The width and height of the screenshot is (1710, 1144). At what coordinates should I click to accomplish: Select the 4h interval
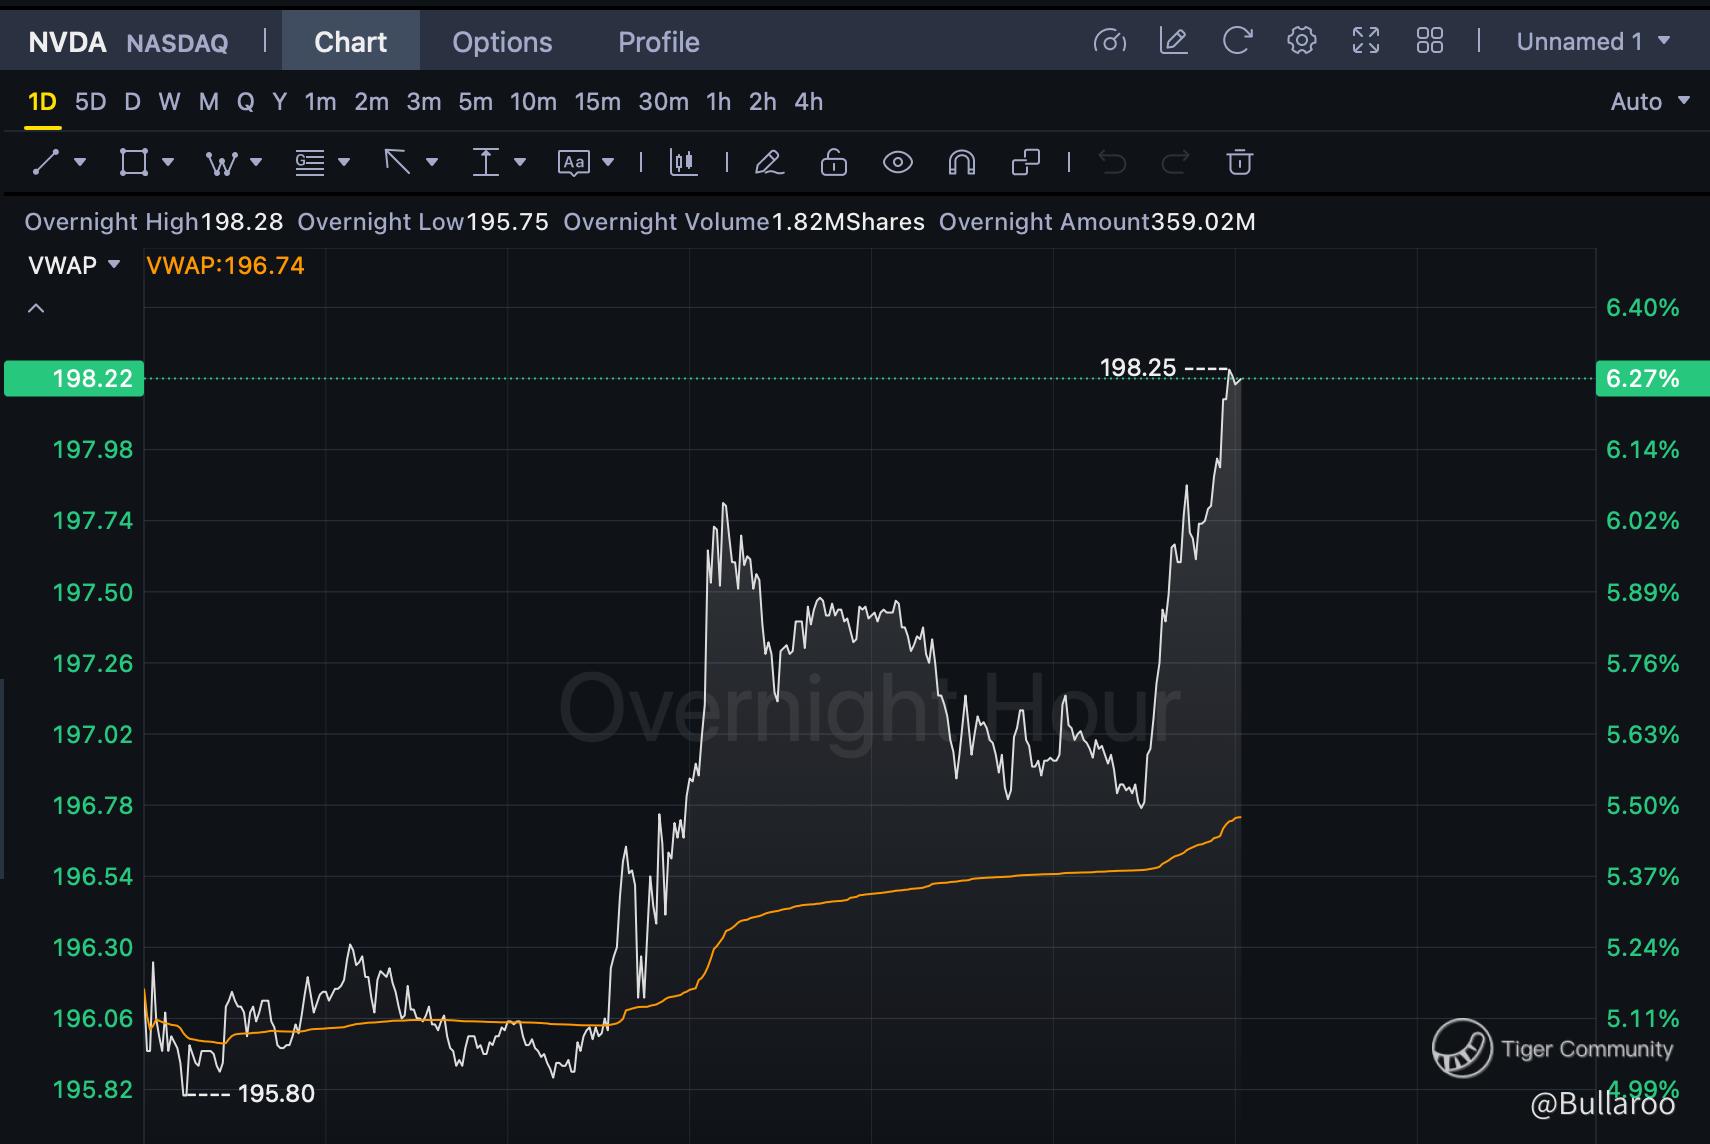(809, 101)
